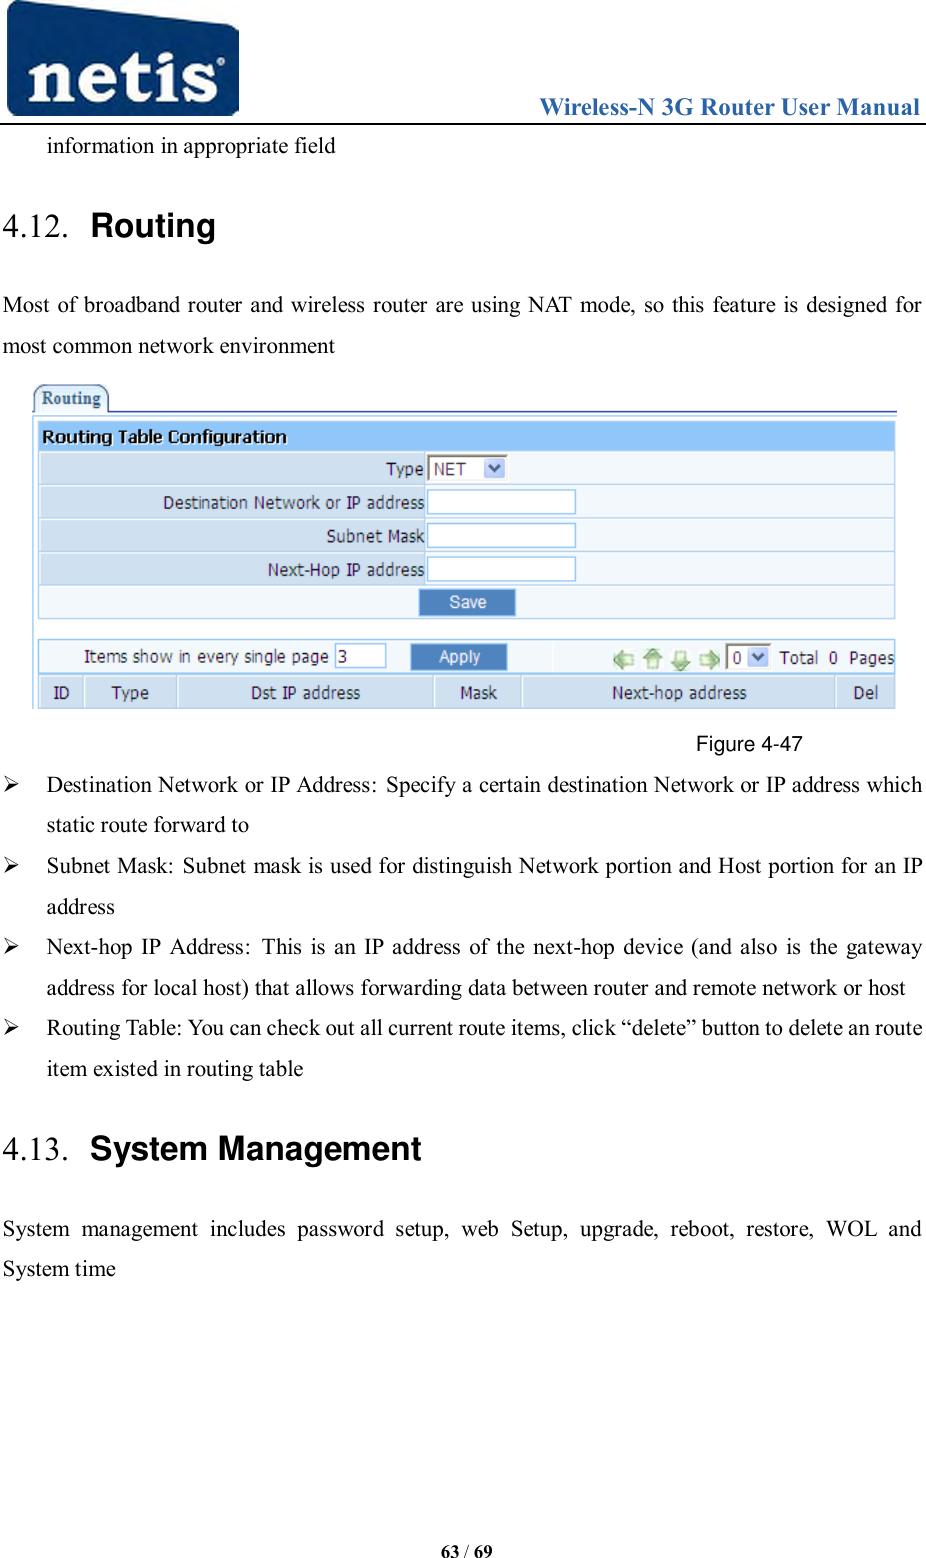Click the green up arrow page icon
This screenshot has height=1558, width=926.
tap(651, 658)
